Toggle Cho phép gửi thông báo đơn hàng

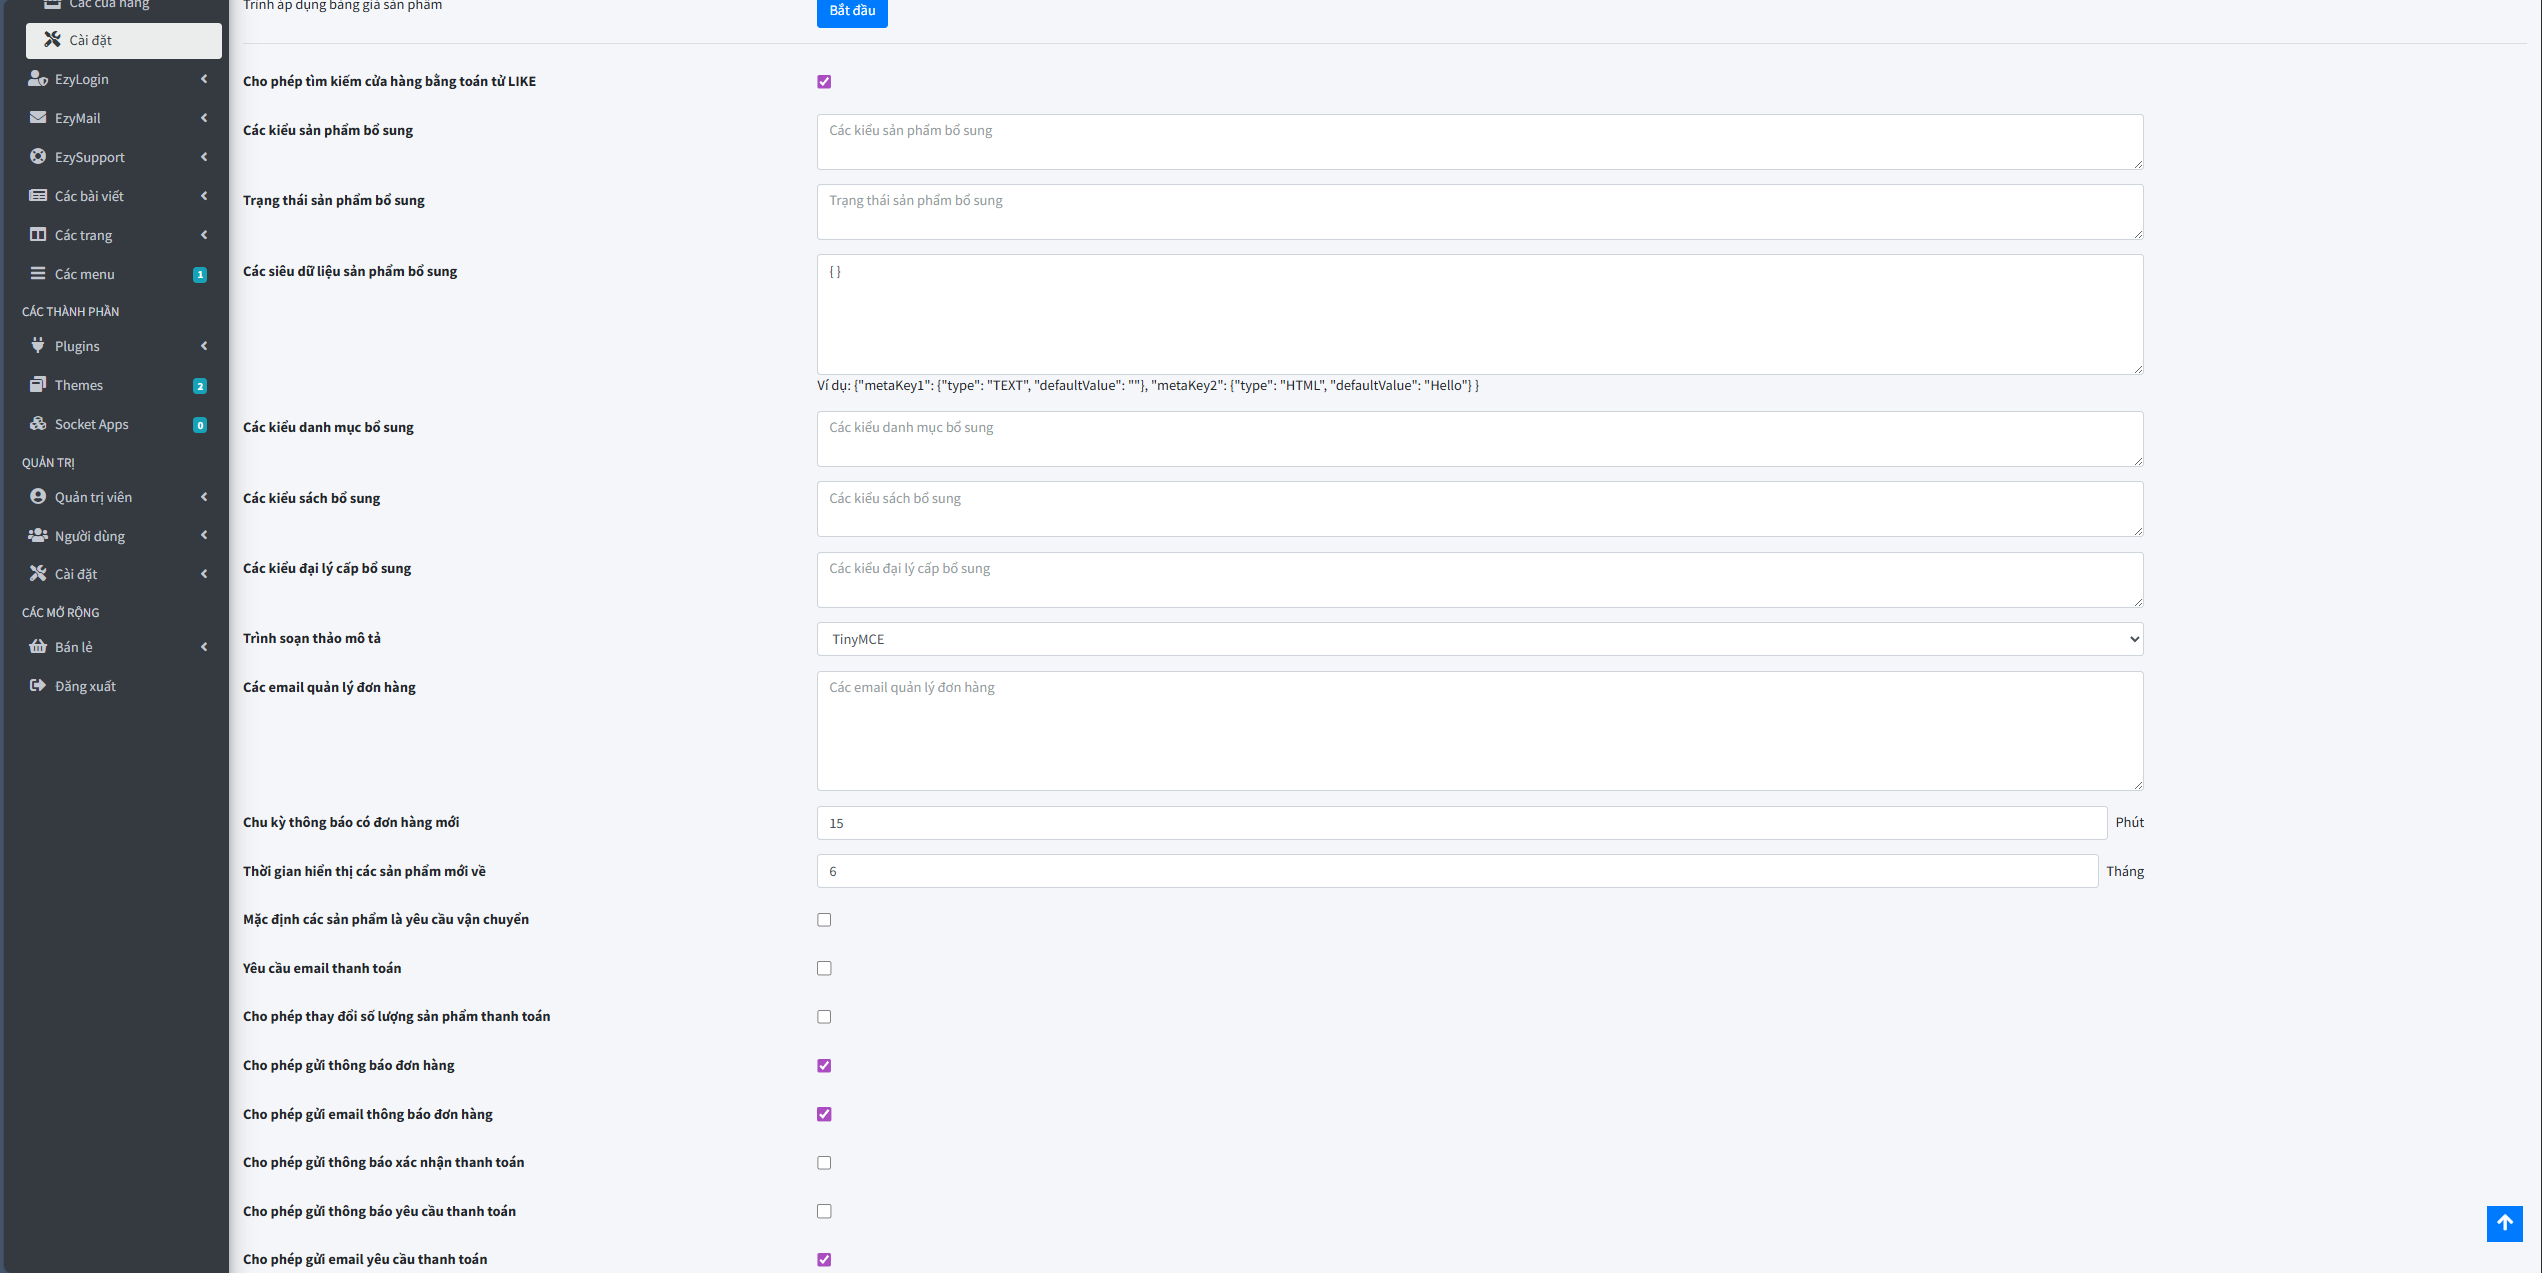tap(824, 1065)
